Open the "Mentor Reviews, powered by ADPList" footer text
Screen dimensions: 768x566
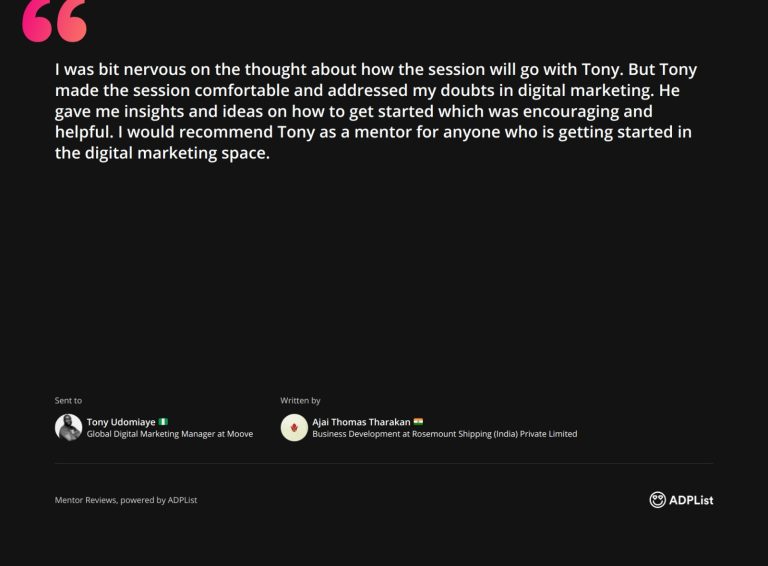[126, 500]
